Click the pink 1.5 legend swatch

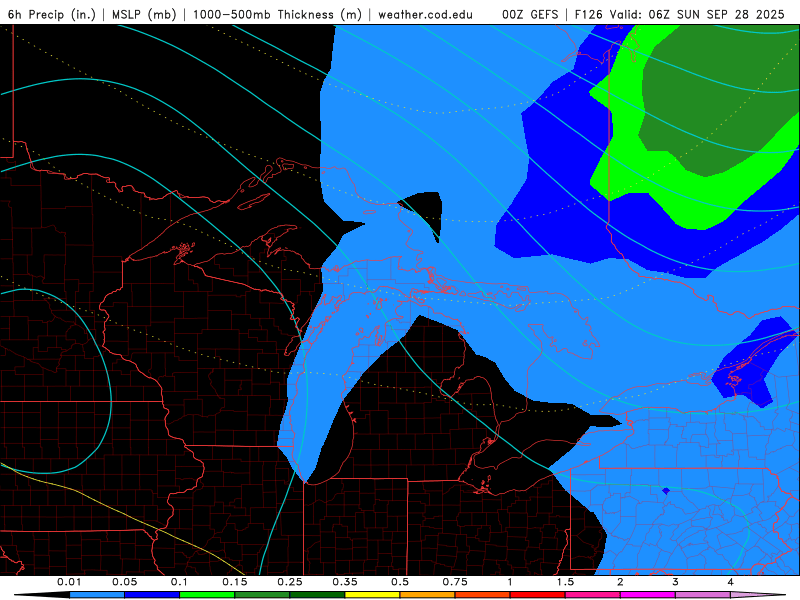point(593,595)
